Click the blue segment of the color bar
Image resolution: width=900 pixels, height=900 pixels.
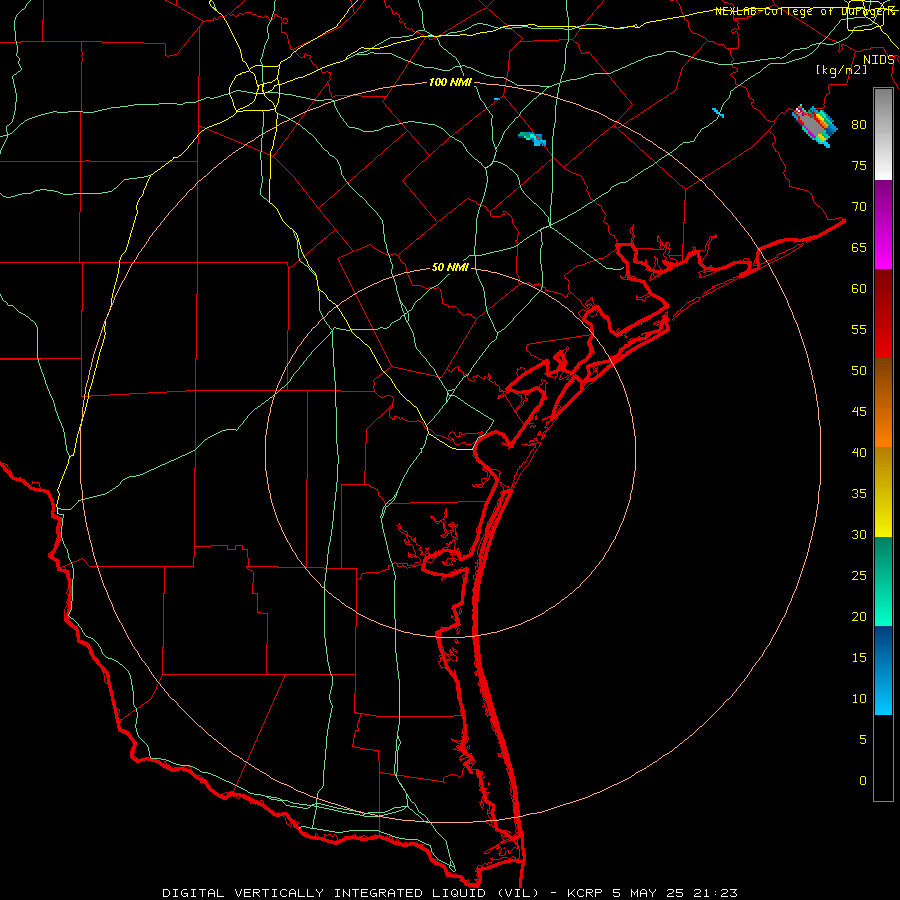883,670
